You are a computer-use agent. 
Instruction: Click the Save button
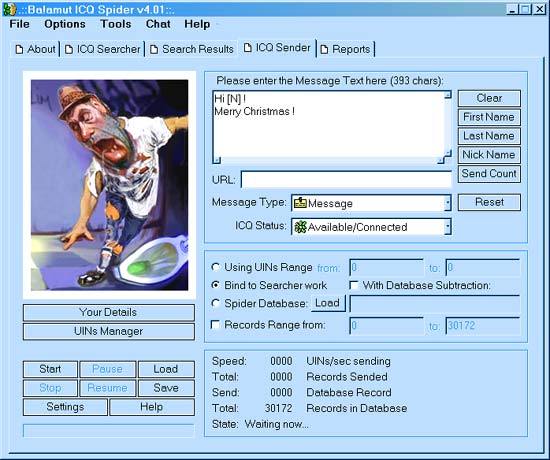coord(166,388)
